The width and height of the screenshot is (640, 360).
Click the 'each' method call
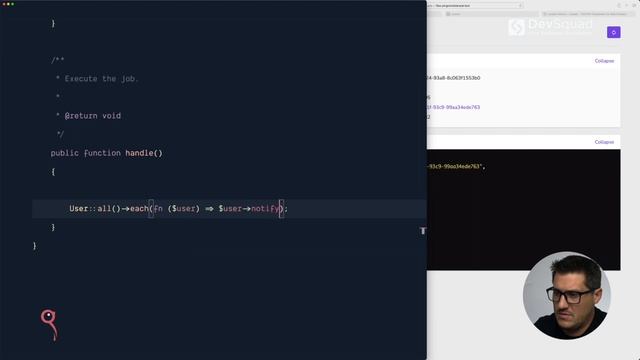(x=139, y=209)
